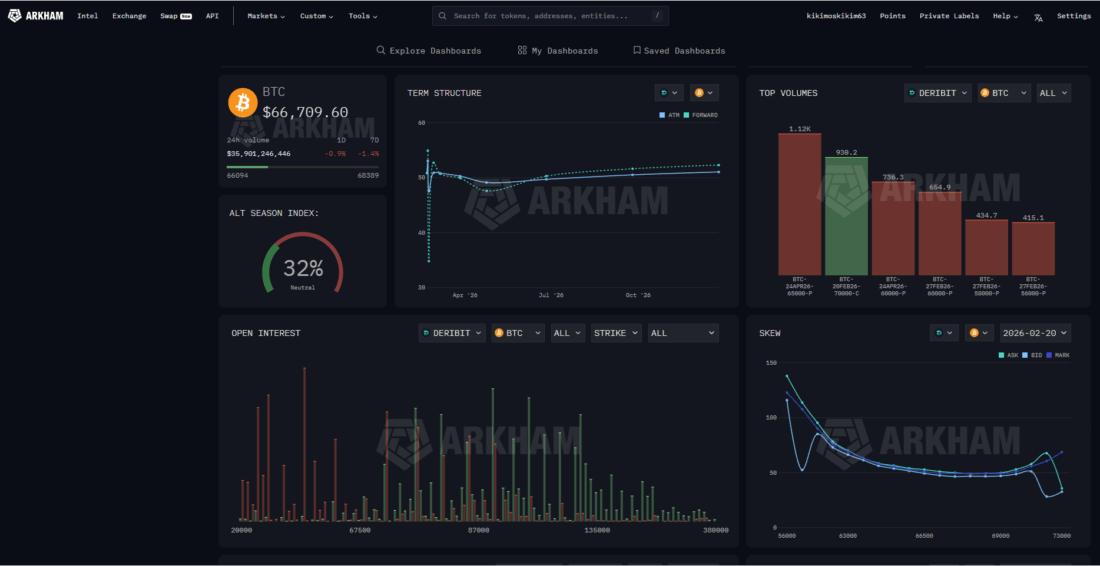Click the My Dashboards grid icon
The height and width of the screenshot is (566, 1100).
pyautogui.click(x=522, y=50)
